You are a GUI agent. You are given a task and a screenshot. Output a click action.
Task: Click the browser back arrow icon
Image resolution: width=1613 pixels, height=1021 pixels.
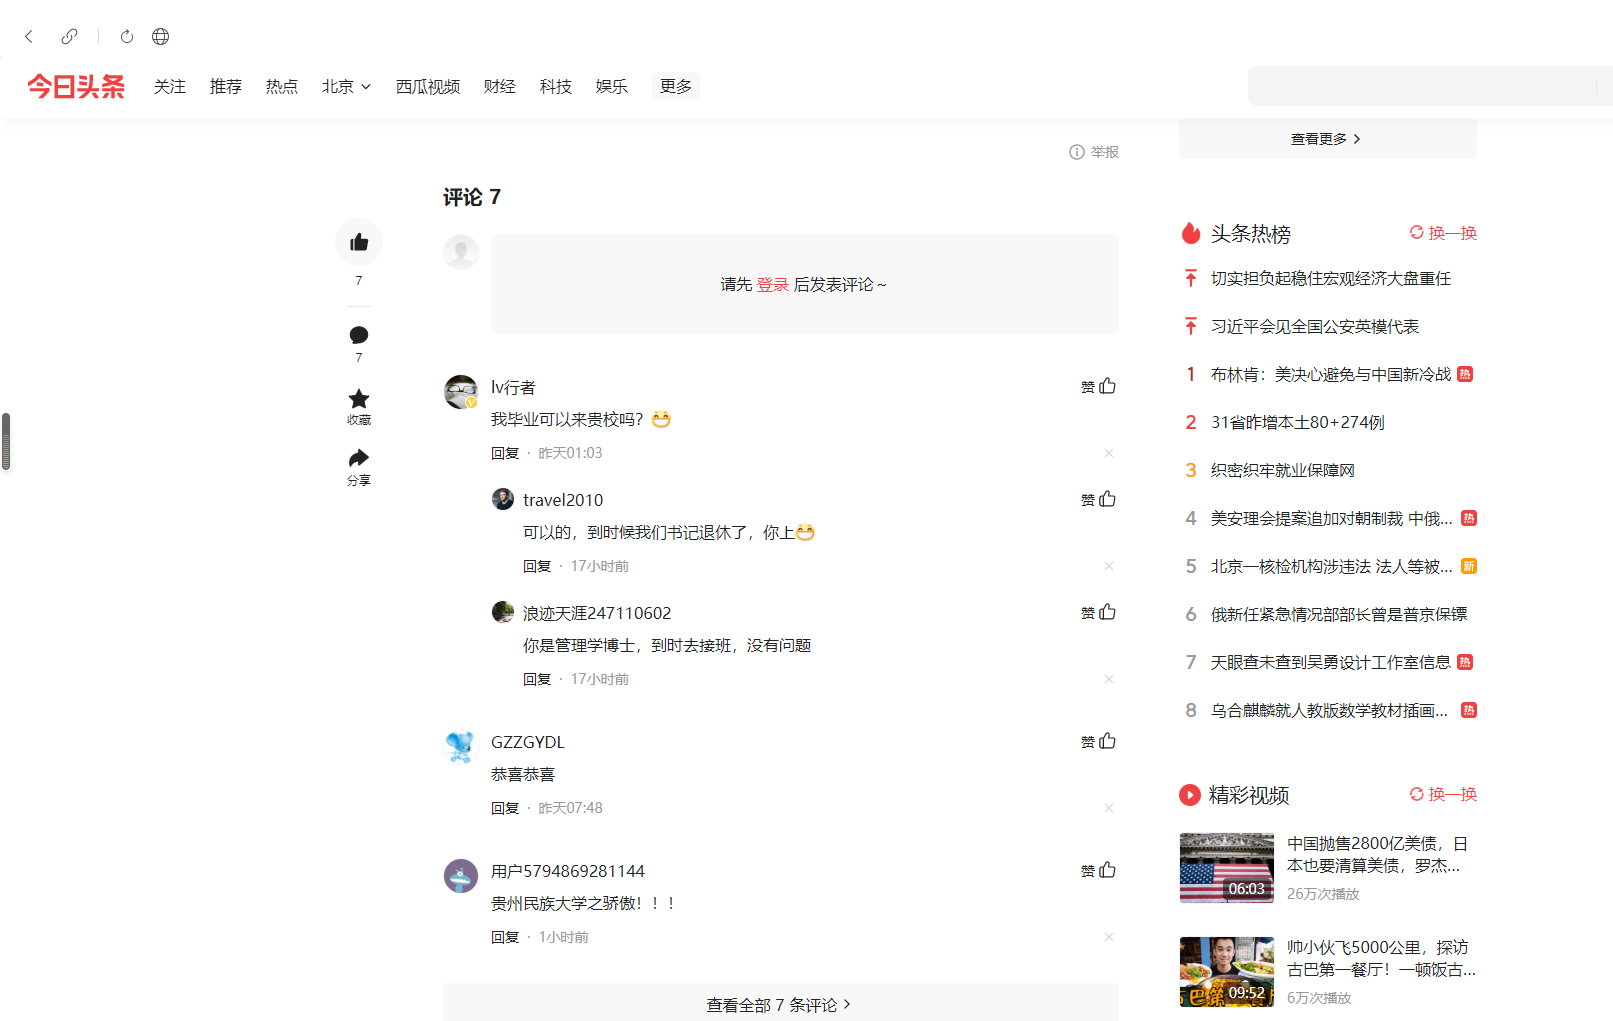coord(29,37)
